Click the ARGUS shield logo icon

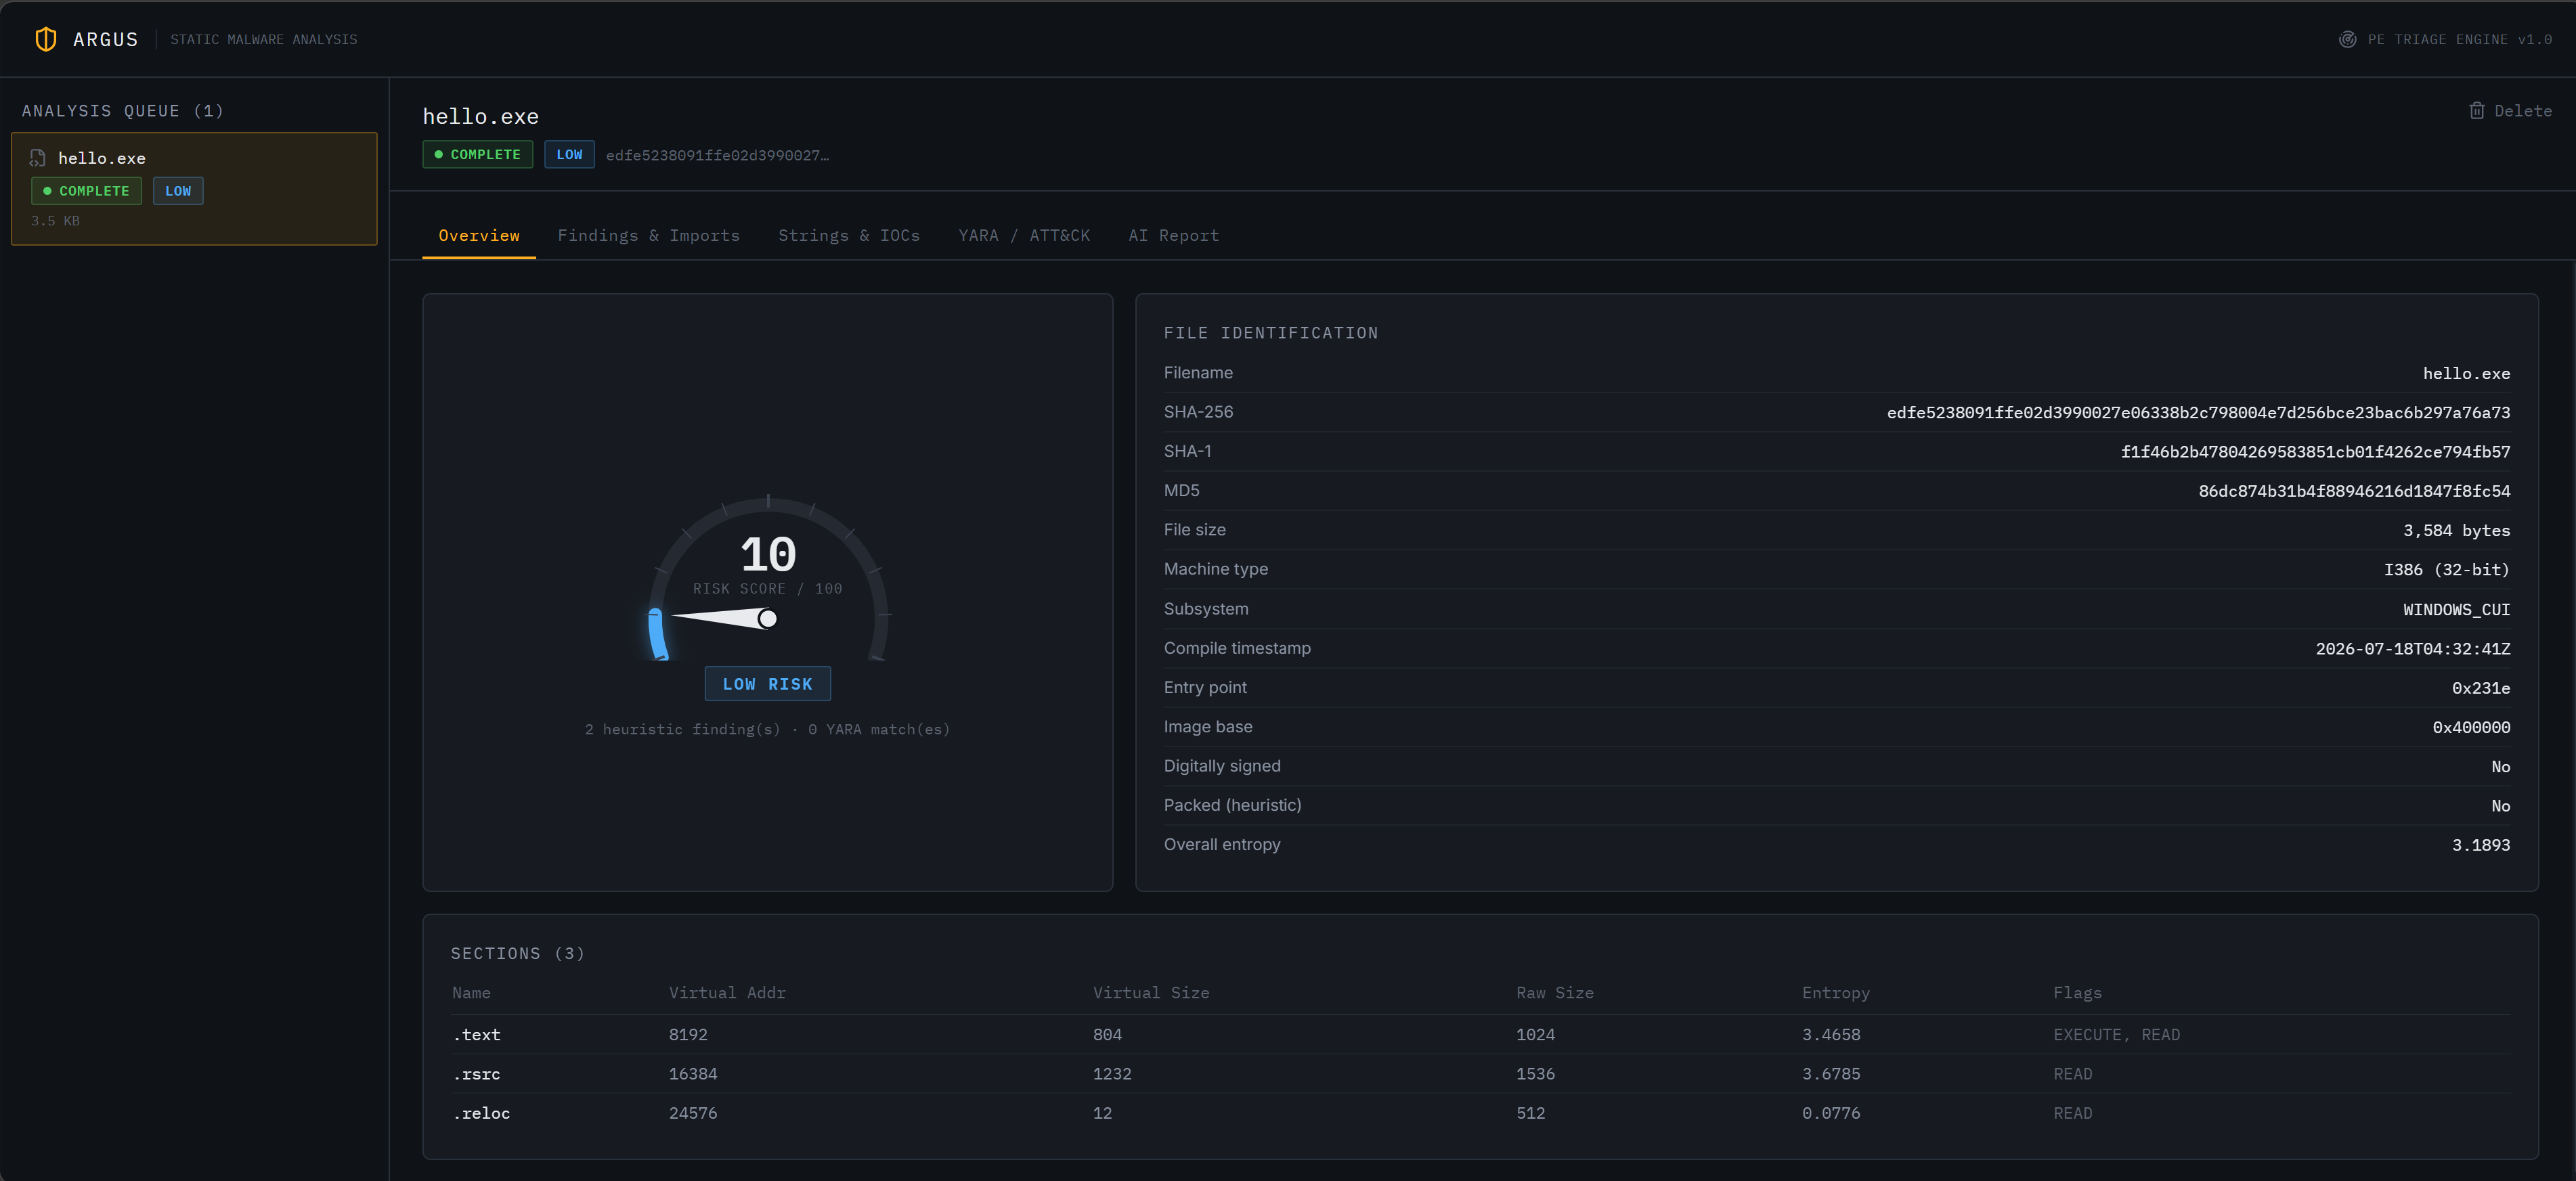coord(46,39)
